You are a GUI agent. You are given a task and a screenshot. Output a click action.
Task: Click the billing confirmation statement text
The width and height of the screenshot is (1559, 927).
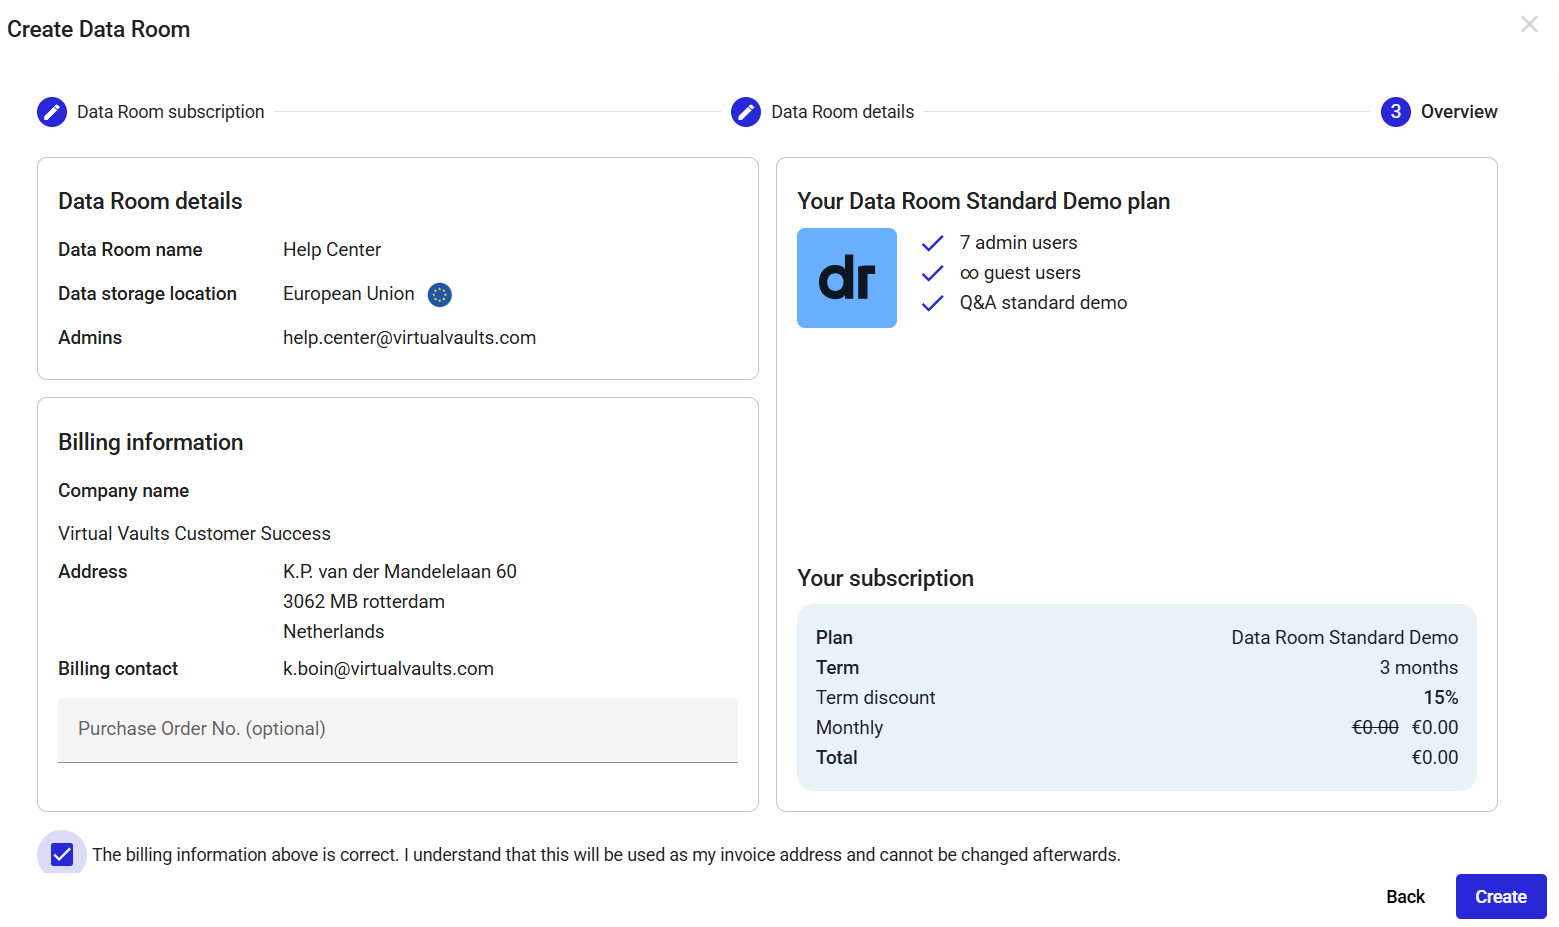[606, 855]
